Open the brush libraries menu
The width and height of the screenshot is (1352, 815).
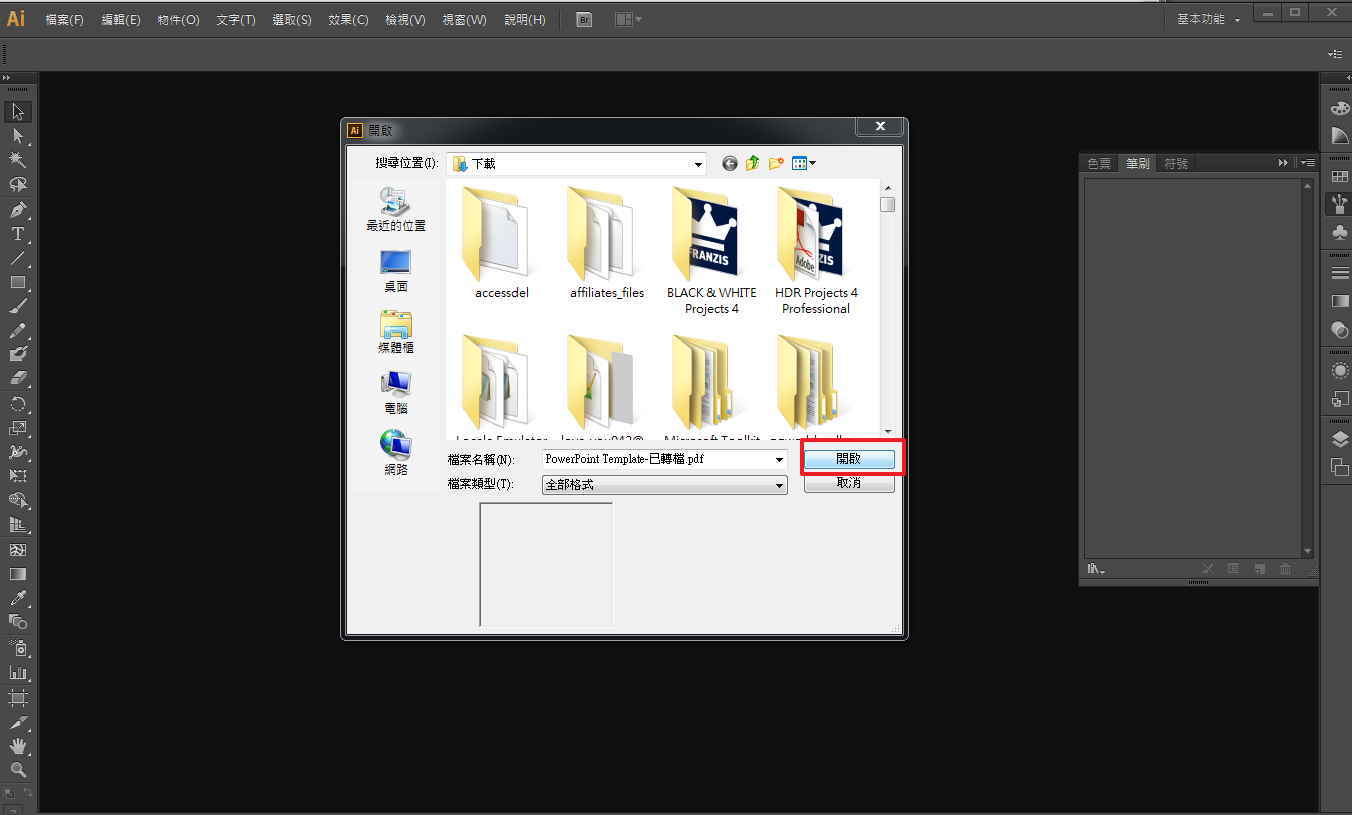click(x=1096, y=569)
